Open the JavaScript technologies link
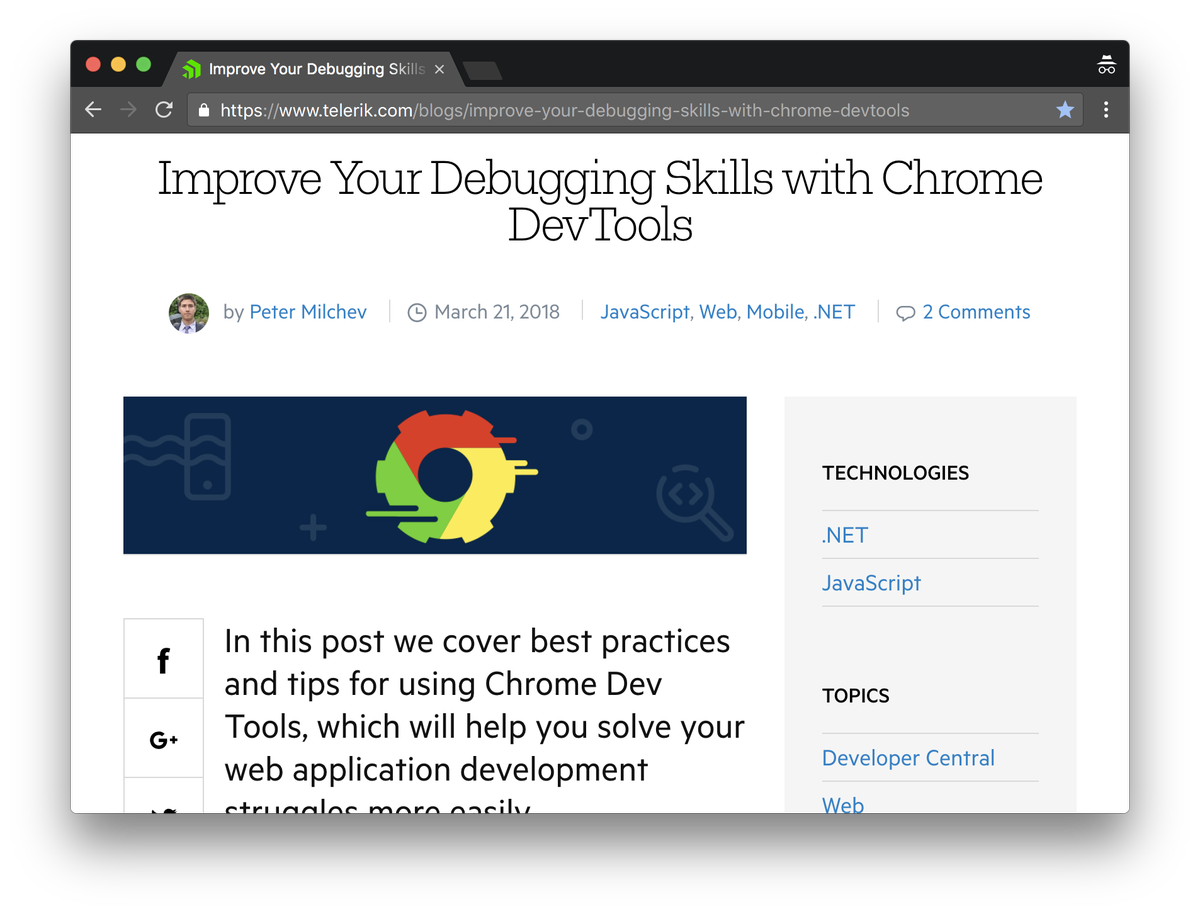 871,583
